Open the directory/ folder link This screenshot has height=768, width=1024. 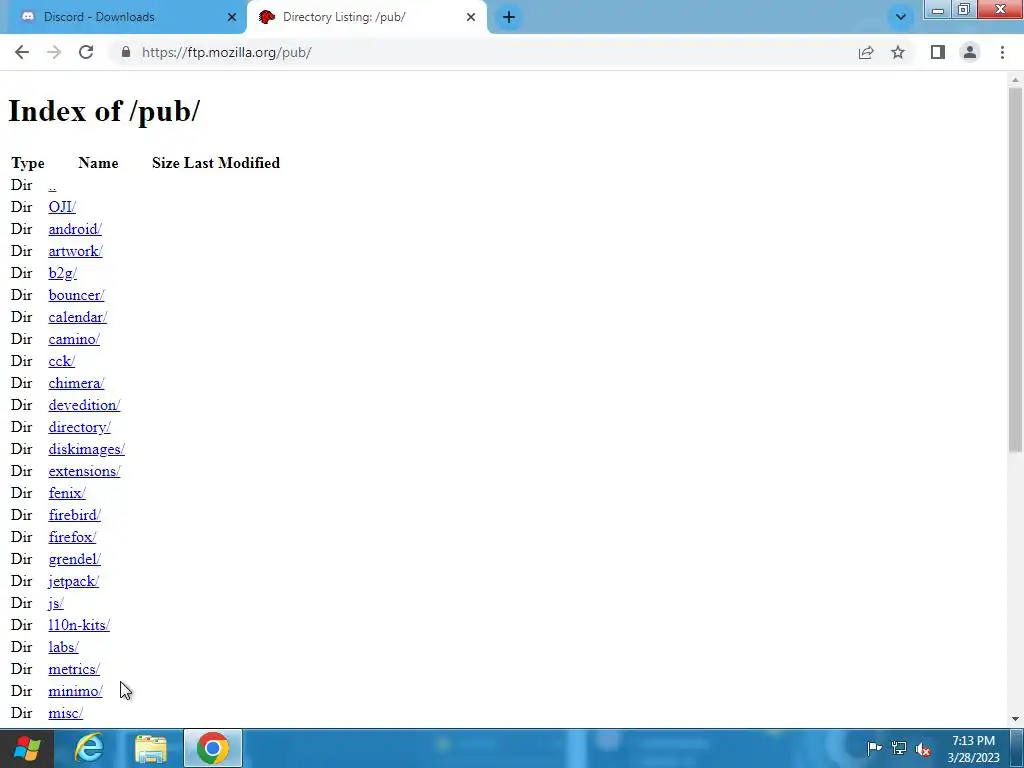point(80,427)
